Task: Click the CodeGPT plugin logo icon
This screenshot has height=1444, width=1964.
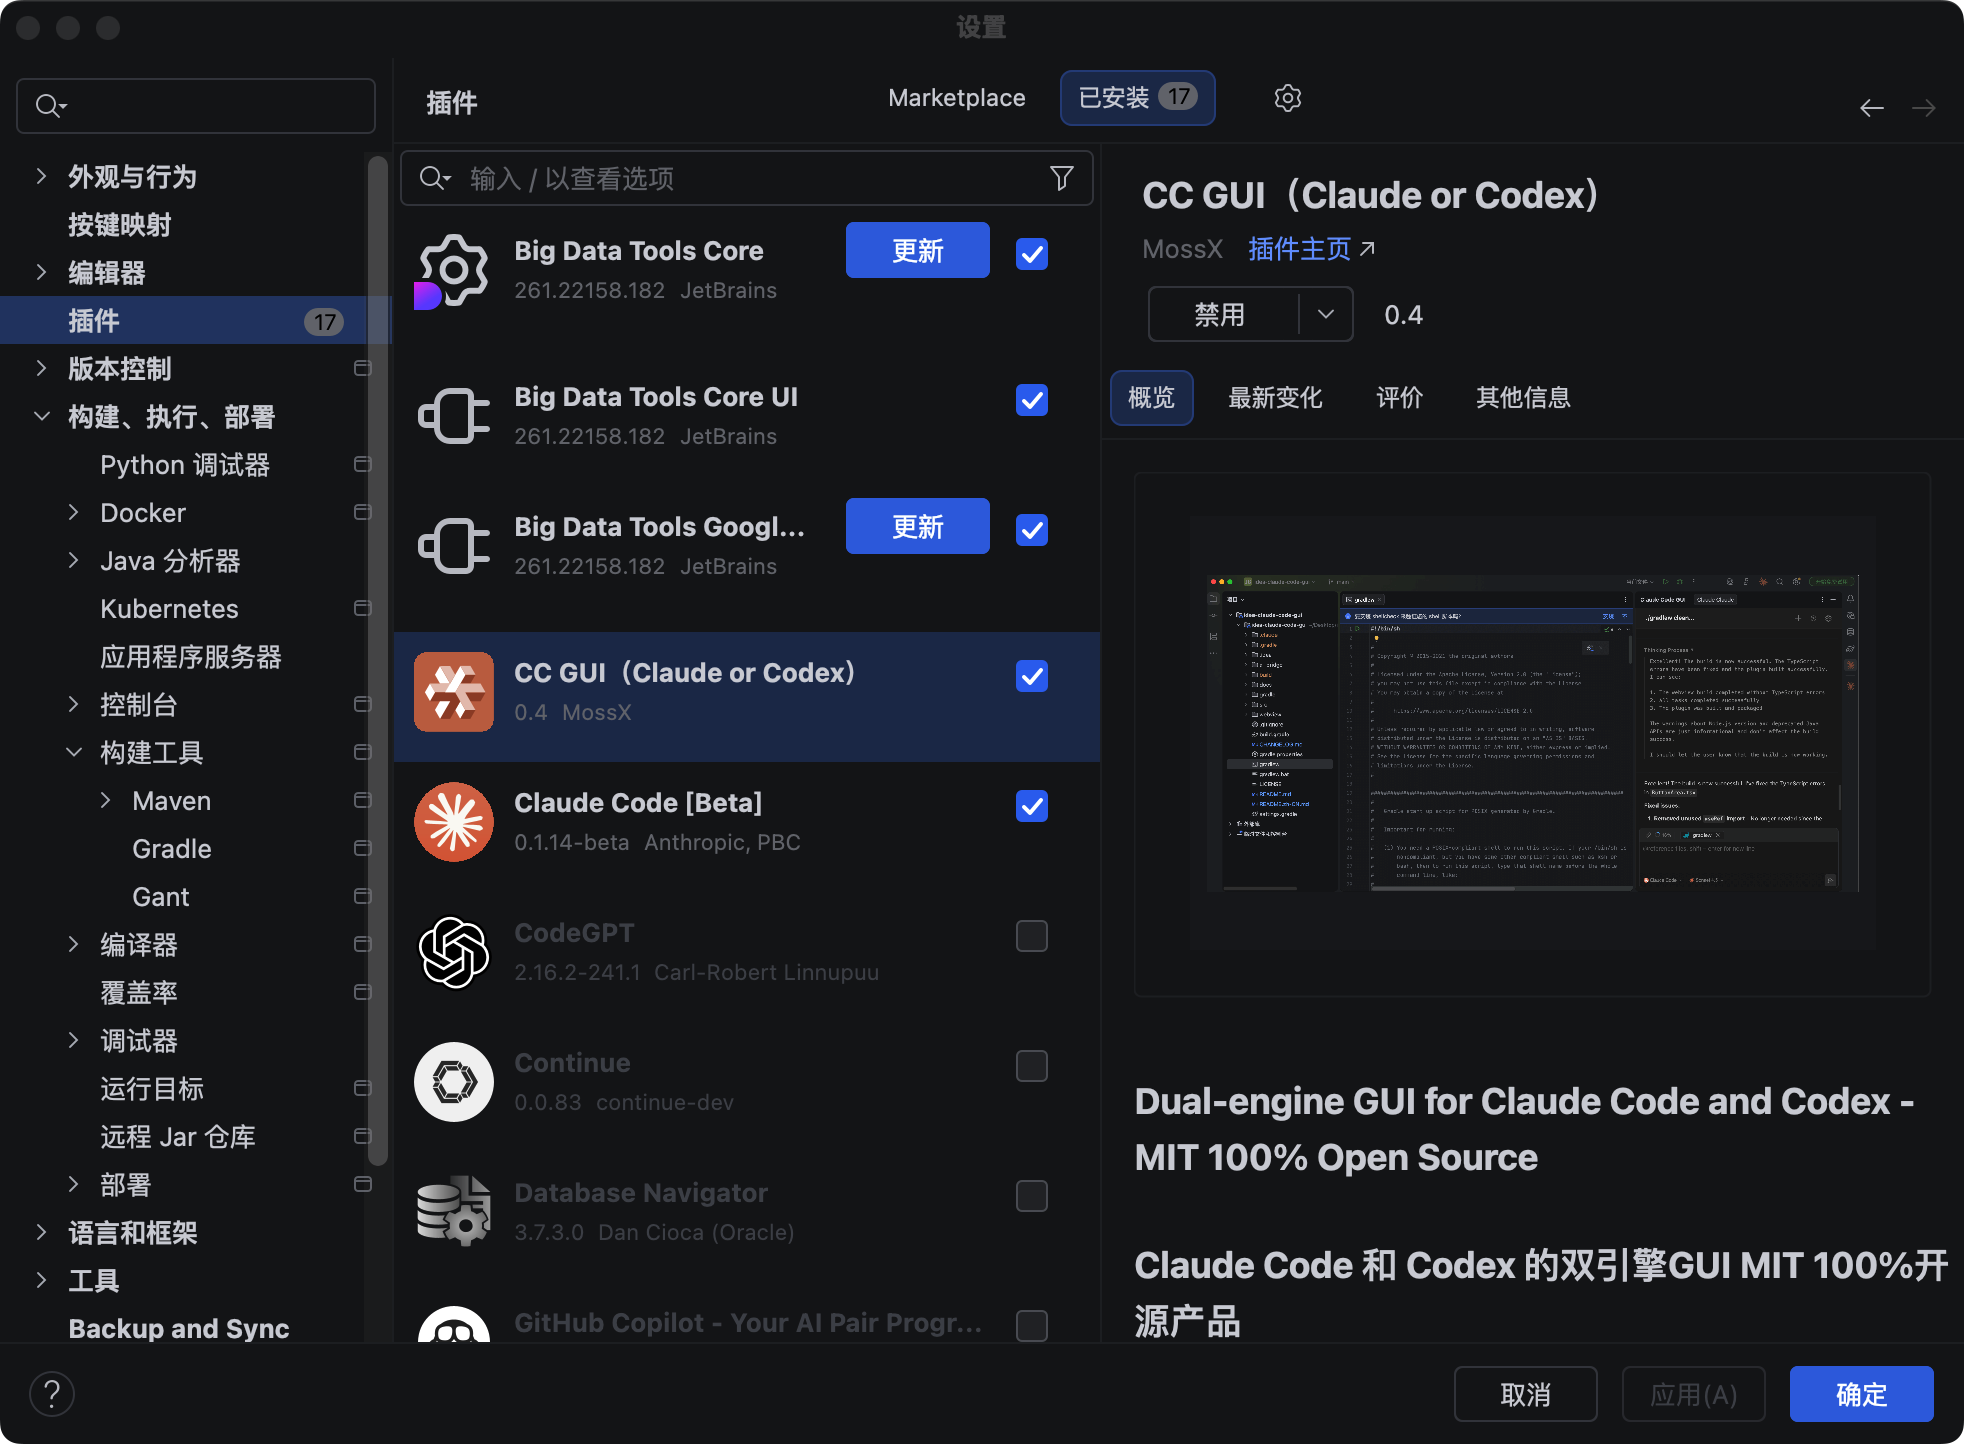Action: coord(454,952)
